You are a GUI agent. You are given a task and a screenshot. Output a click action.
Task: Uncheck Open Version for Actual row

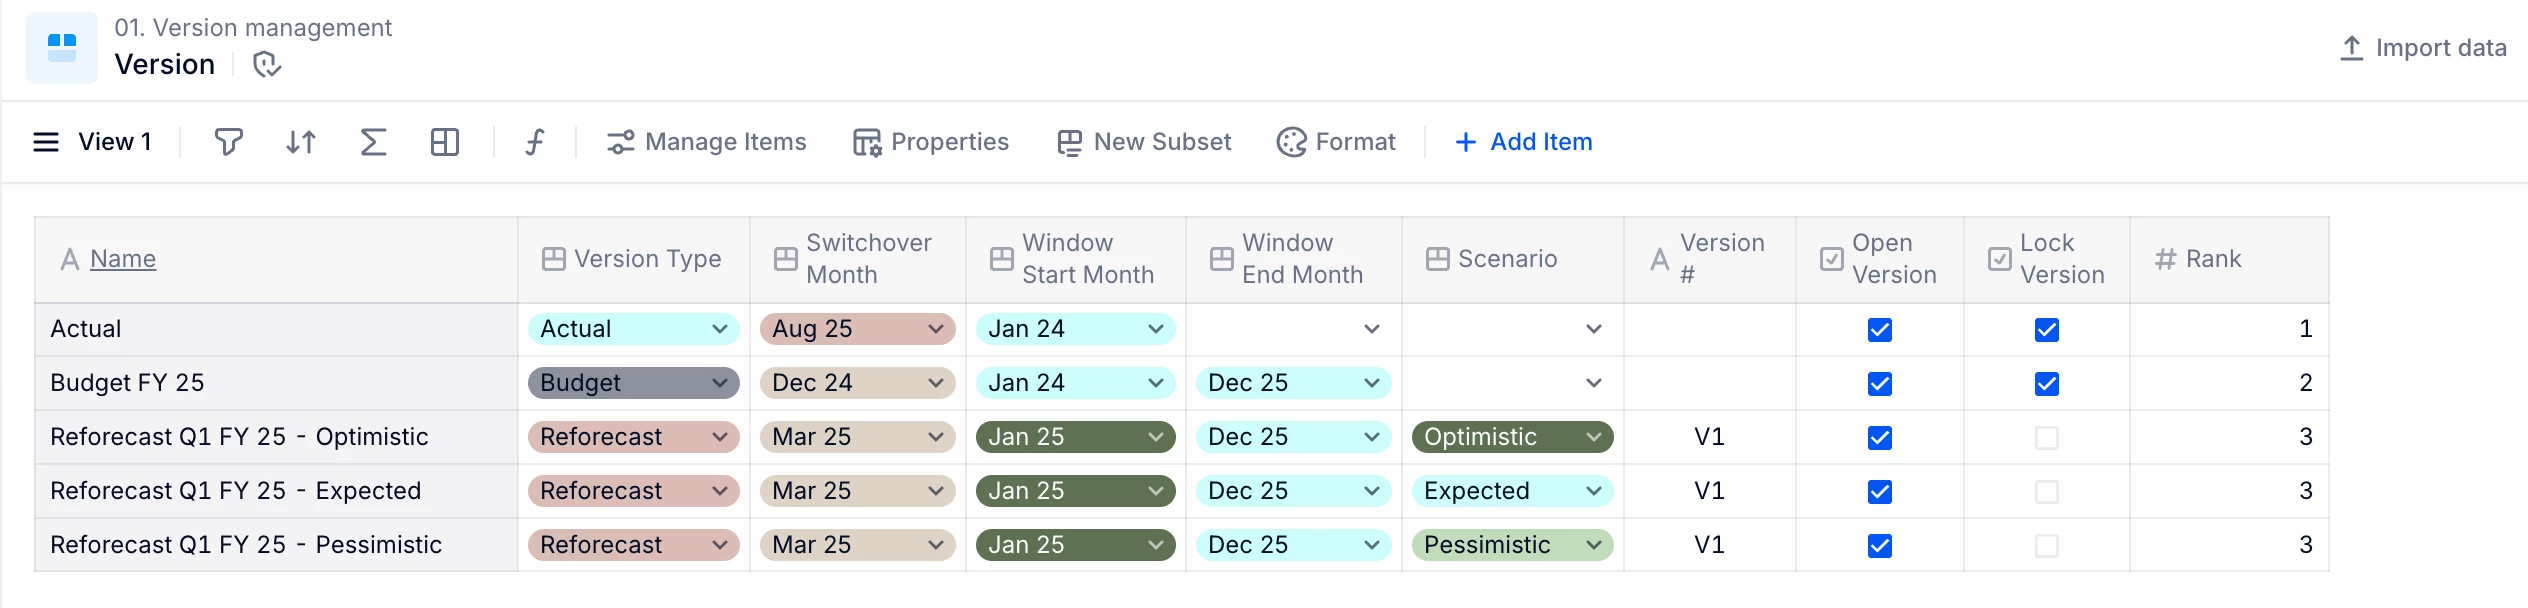(x=1879, y=330)
